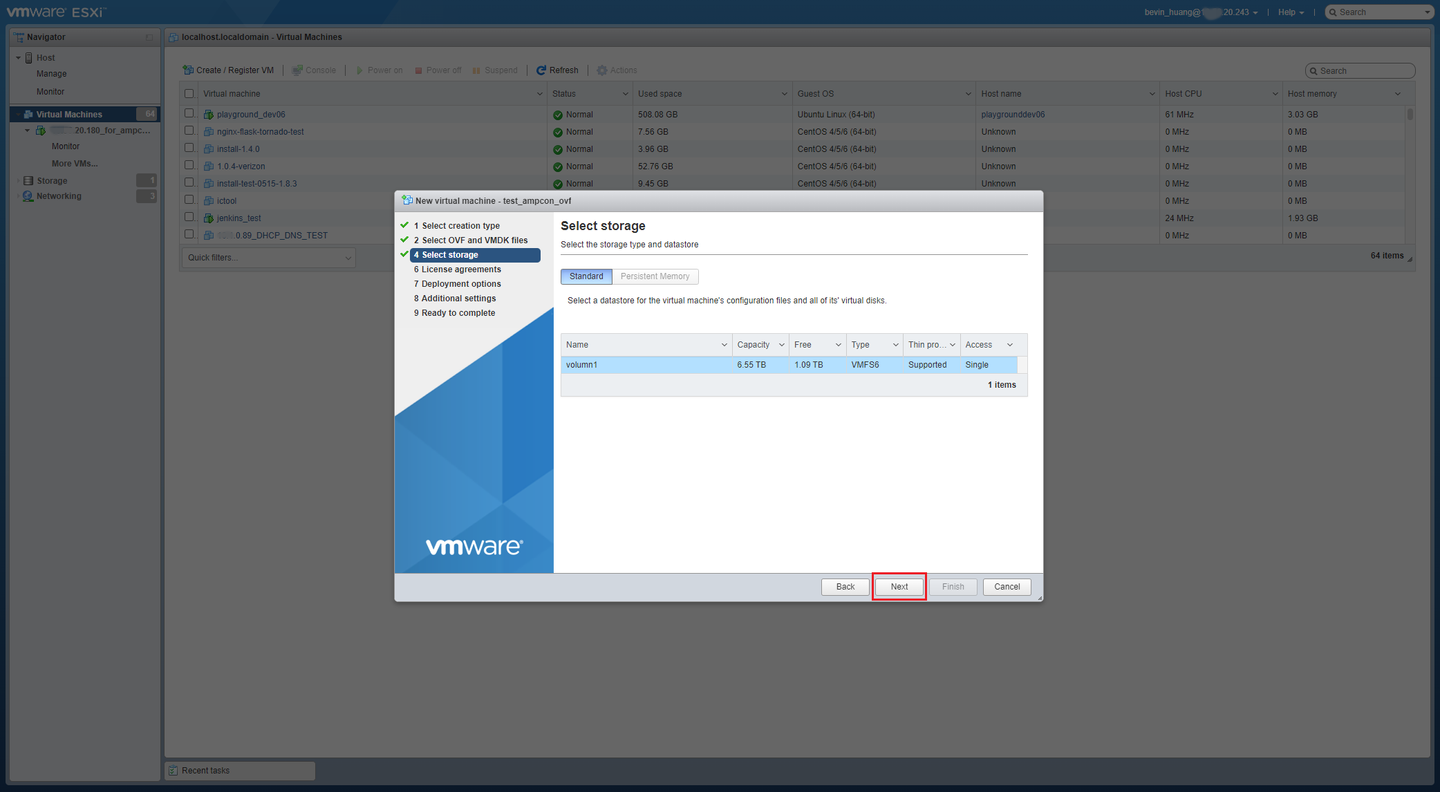Switch to the Persistent Memory tab
The width and height of the screenshot is (1440, 792).
tap(655, 276)
